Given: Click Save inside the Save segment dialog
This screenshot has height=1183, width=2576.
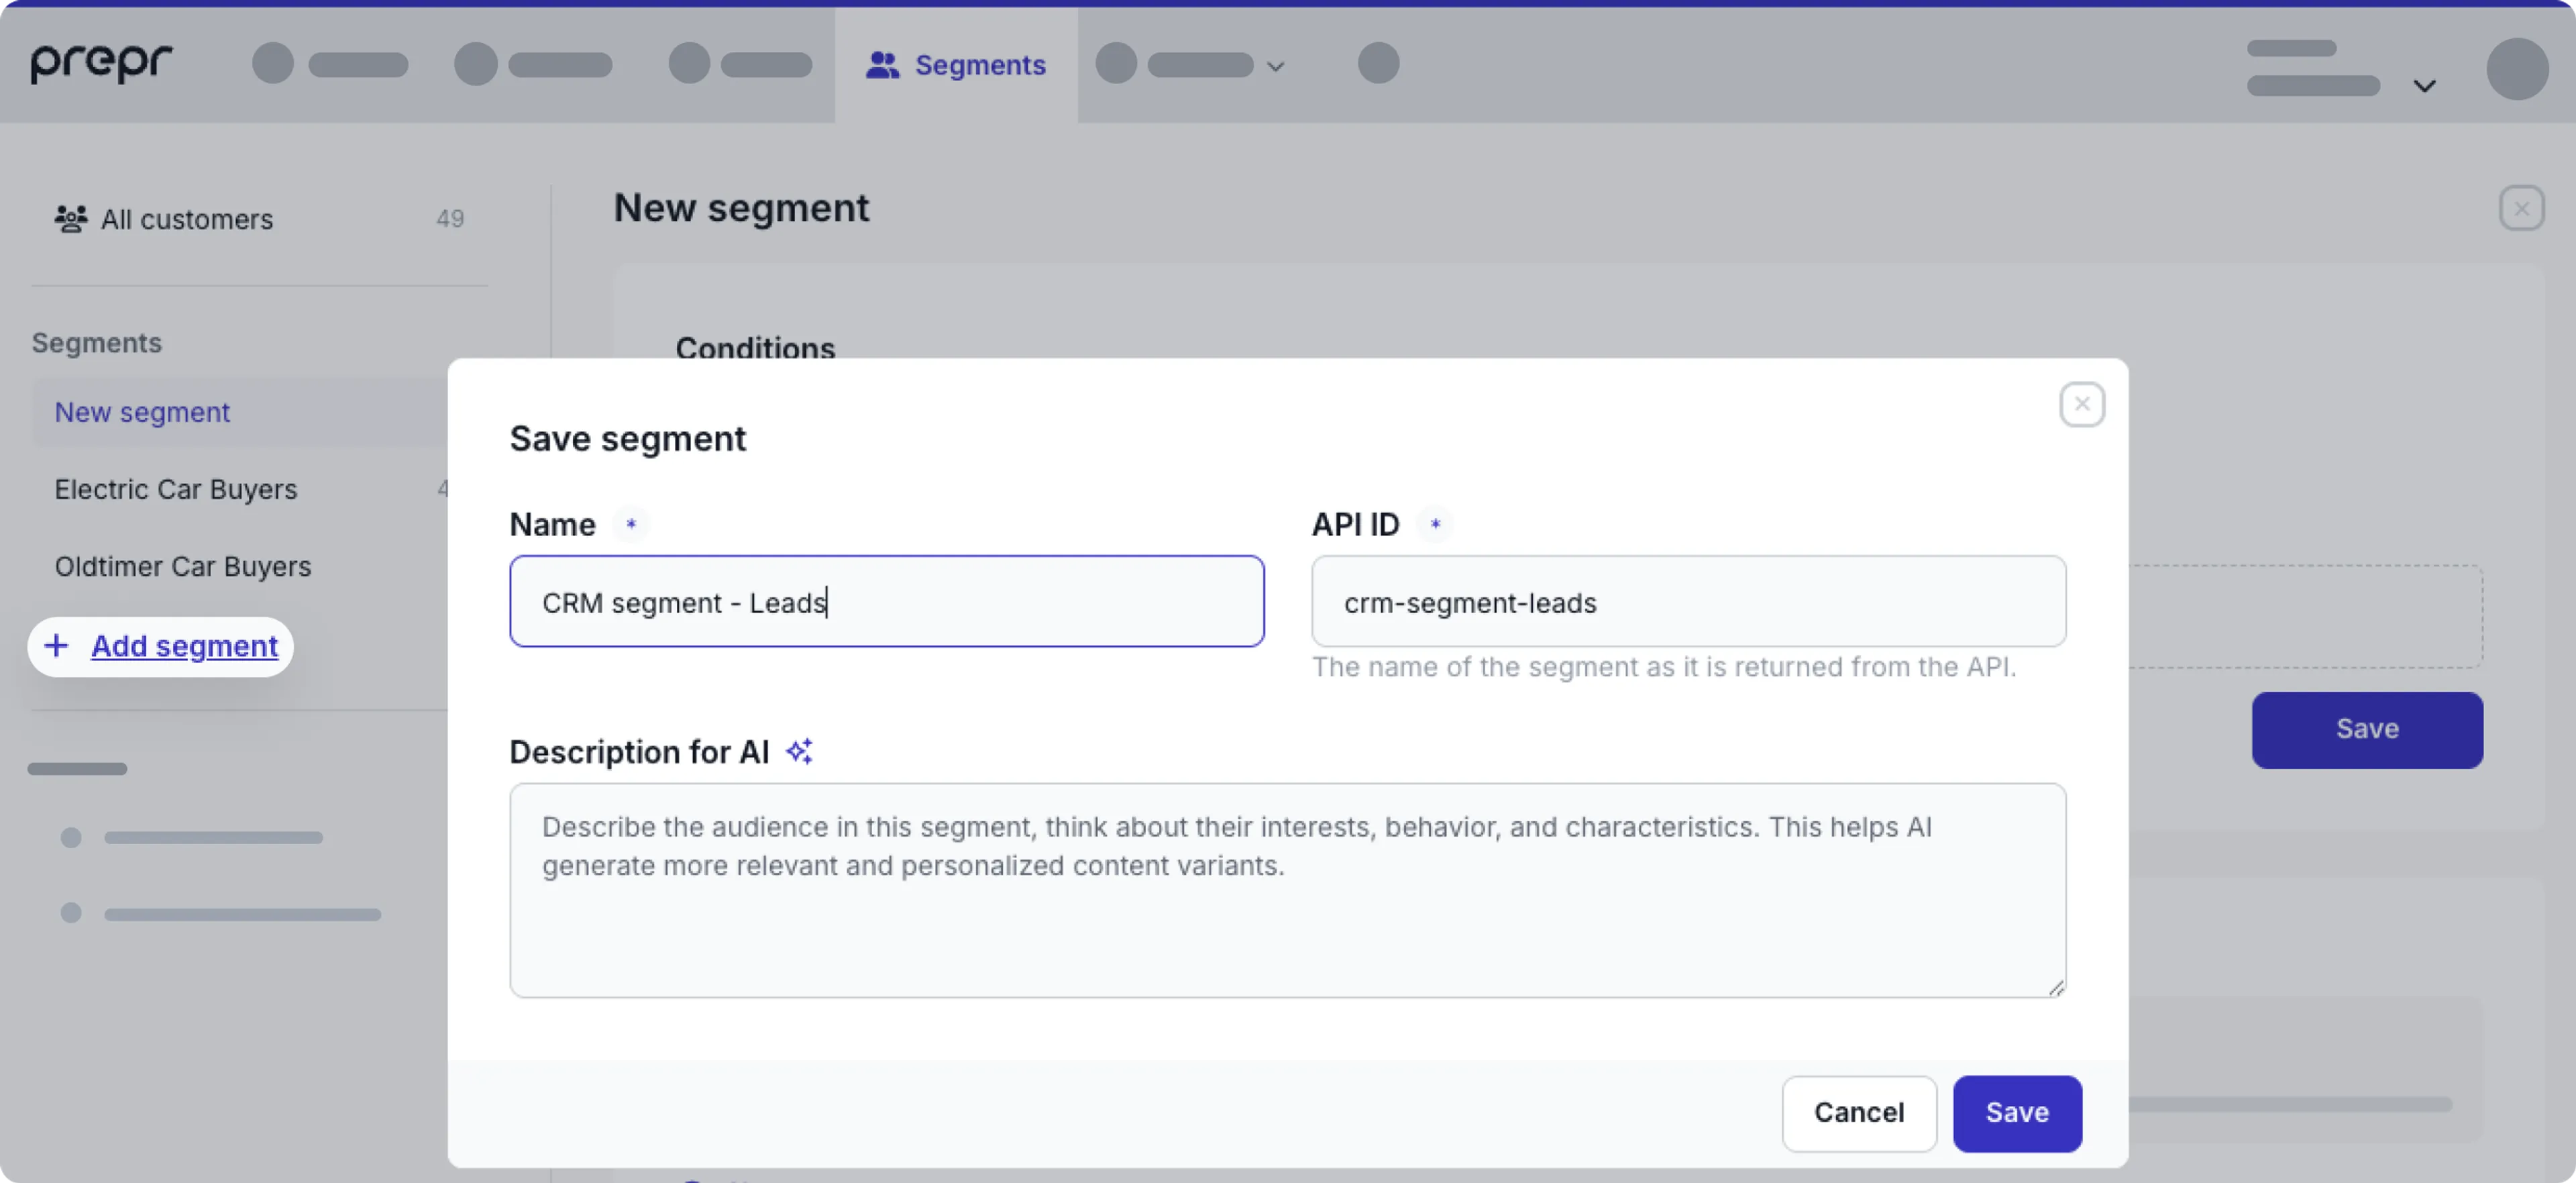Looking at the screenshot, I should (x=2017, y=1113).
